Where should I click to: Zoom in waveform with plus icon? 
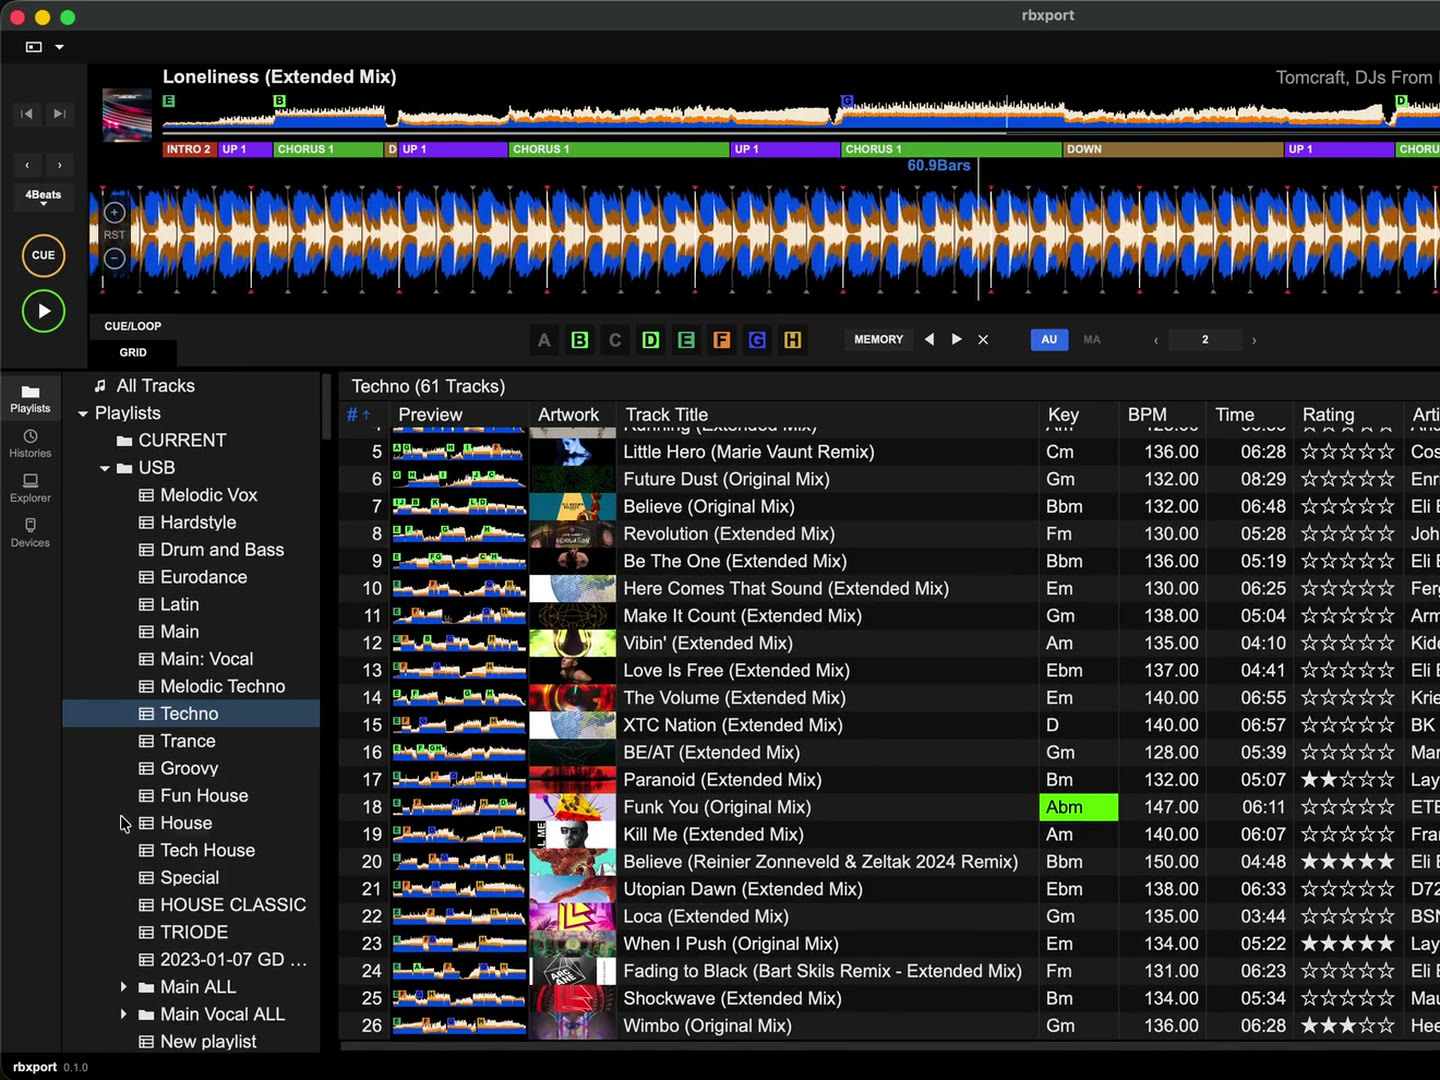114,212
